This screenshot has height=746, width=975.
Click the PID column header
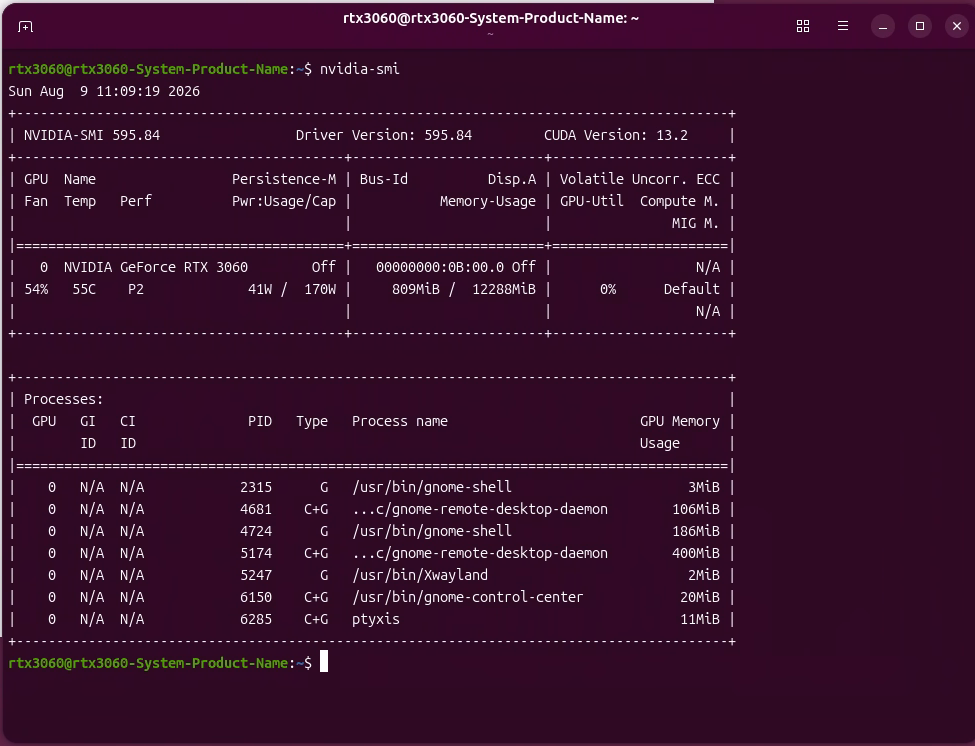(260, 421)
